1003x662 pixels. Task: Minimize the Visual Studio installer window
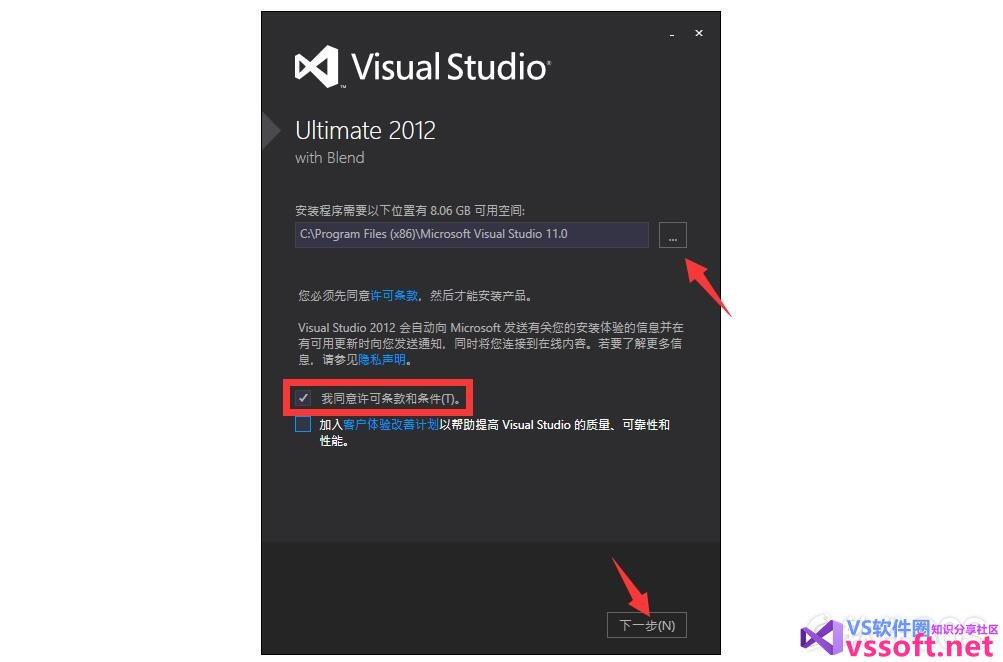672,33
